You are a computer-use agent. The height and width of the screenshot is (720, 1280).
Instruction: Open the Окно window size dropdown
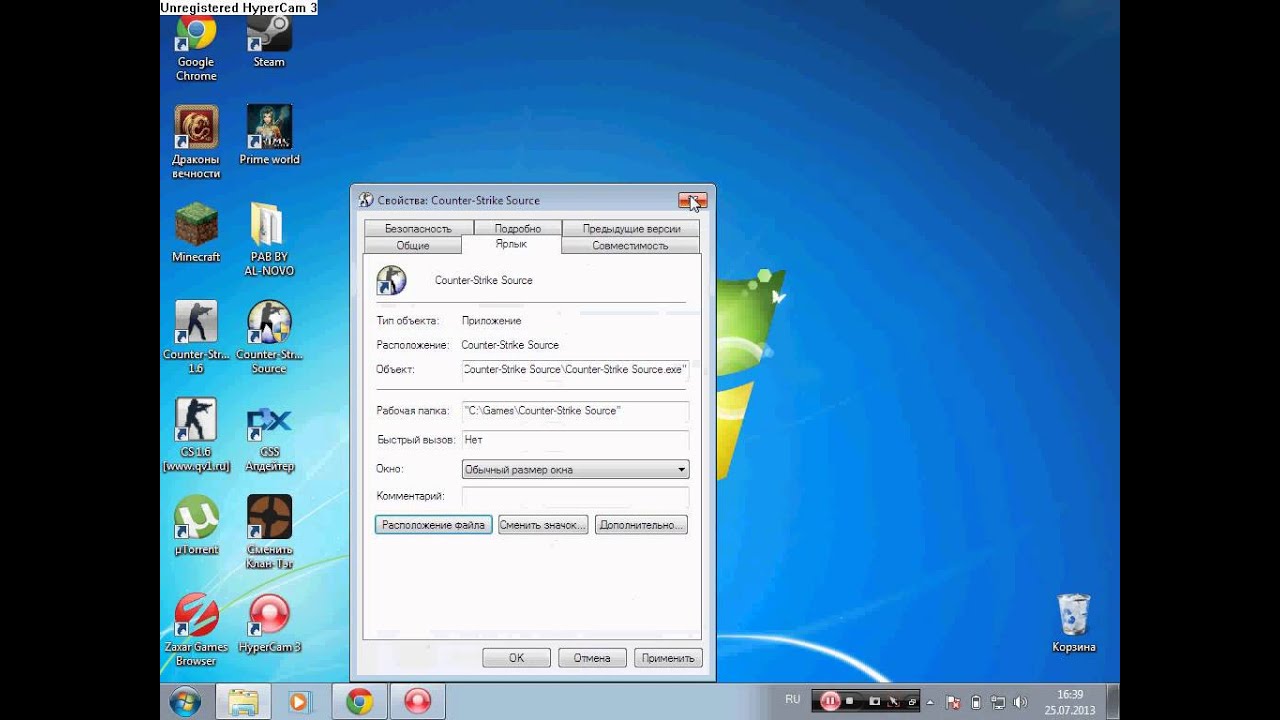click(575, 469)
